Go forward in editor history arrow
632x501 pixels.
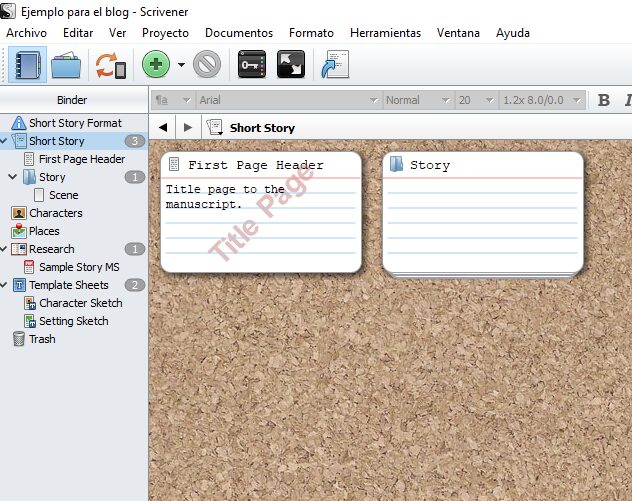[187, 127]
